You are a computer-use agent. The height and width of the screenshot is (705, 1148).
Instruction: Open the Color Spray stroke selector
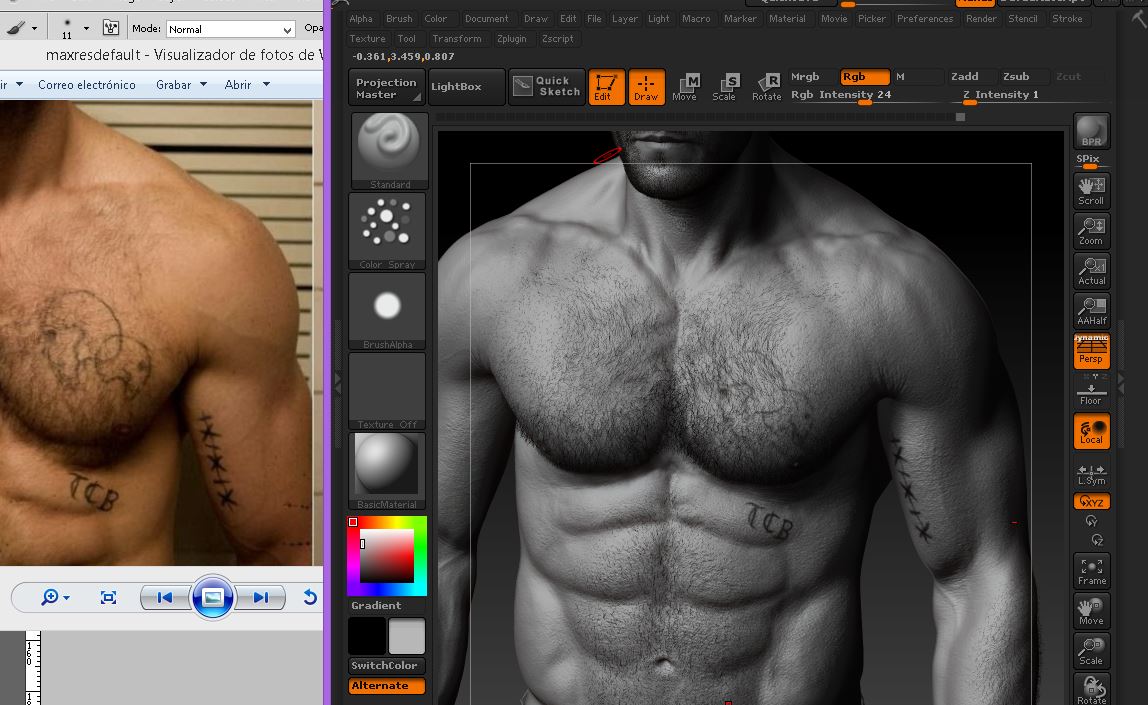click(x=387, y=231)
